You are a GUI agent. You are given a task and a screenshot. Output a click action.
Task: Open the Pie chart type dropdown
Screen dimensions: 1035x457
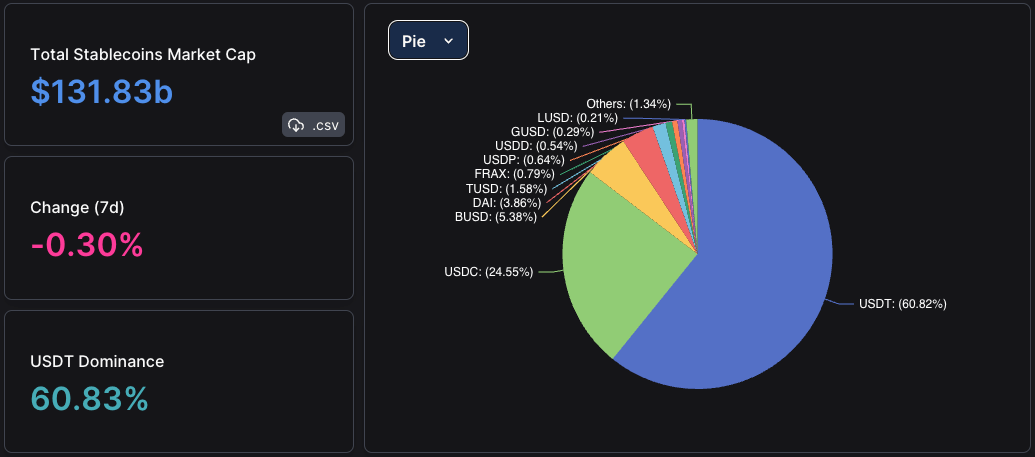point(428,40)
